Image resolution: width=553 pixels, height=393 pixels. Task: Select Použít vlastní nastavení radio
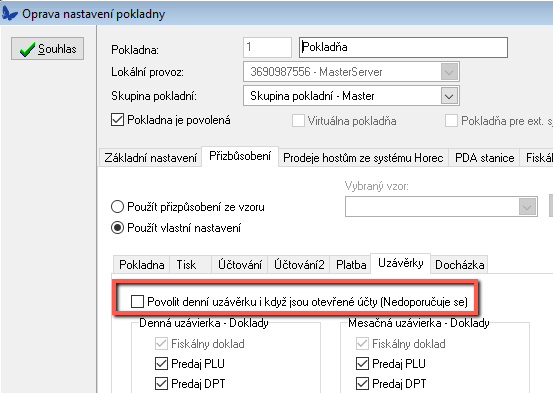[x=117, y=228]
